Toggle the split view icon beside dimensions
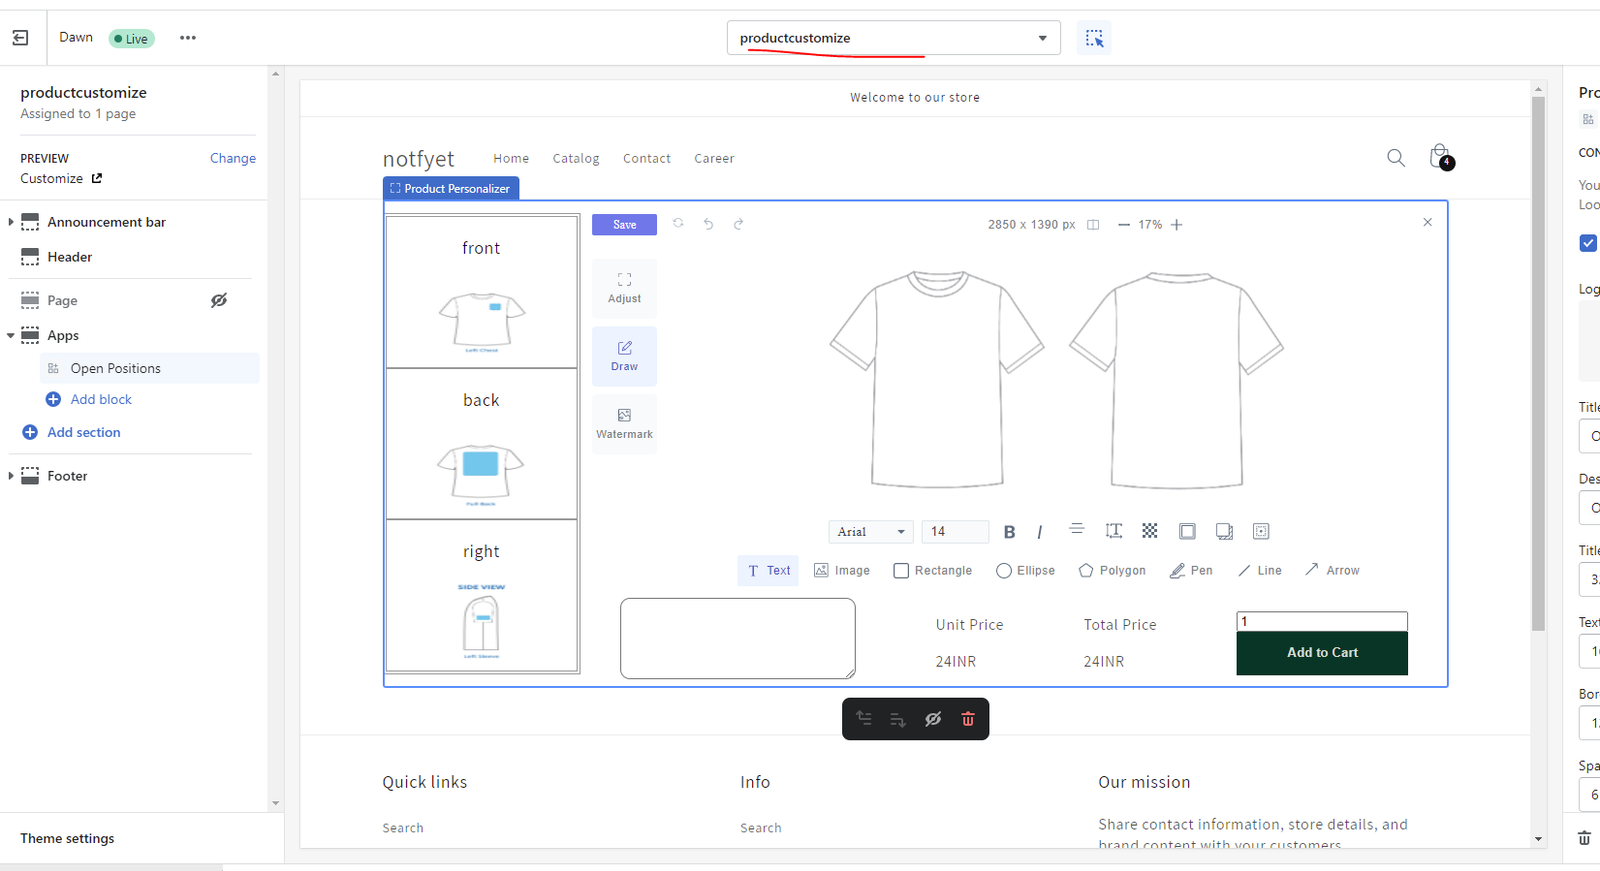The height and width of the screenshot is (871, 1600). click(x=1093, y=225)
